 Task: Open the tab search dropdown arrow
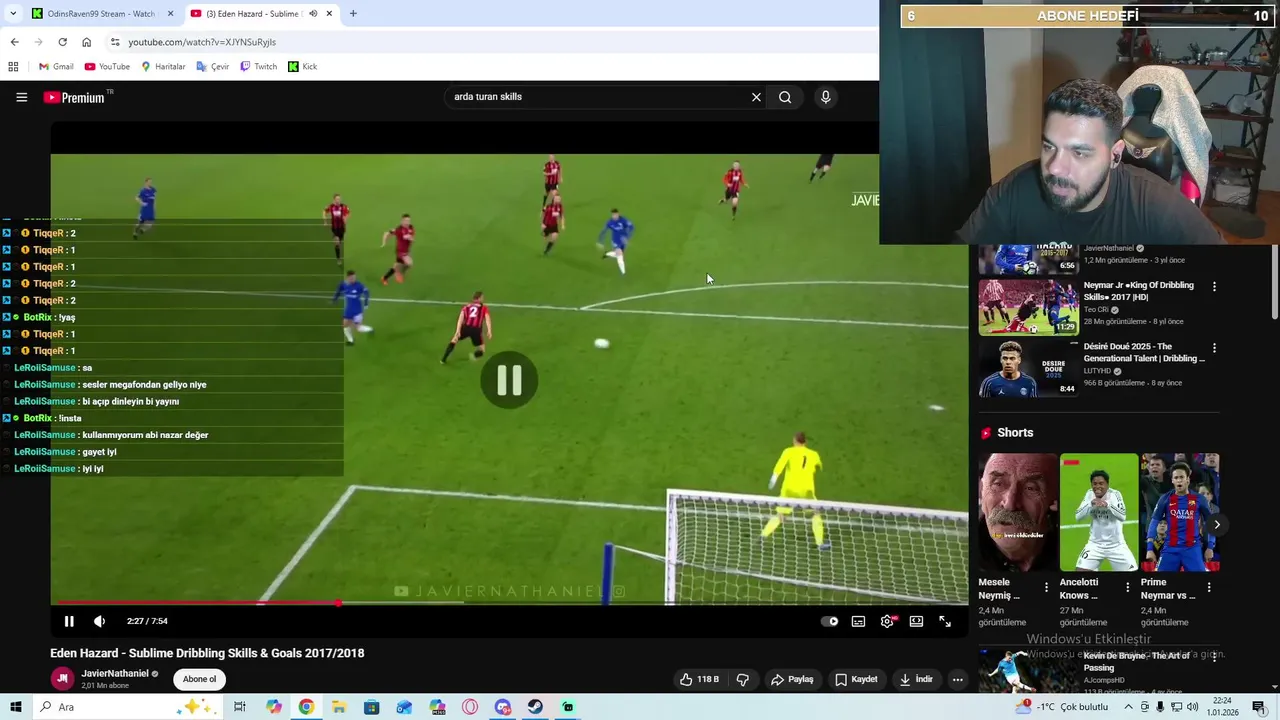click(x=12, y=14)
